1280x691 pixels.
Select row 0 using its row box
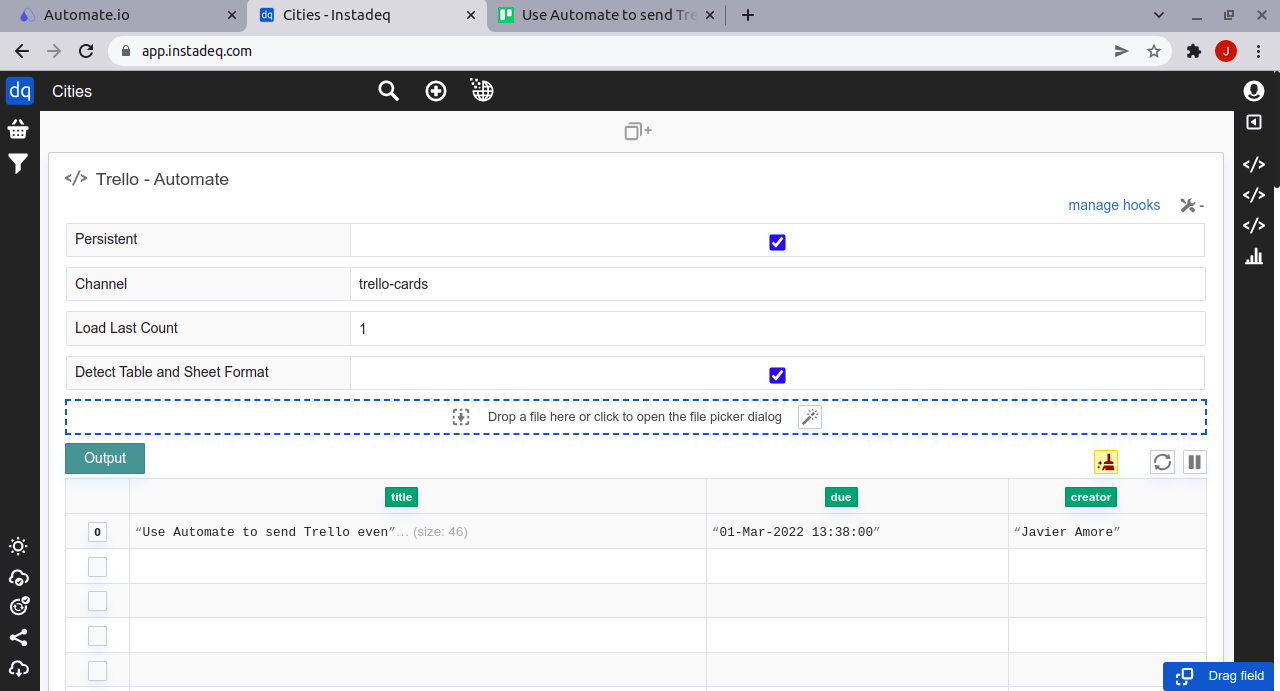pyautogui.click(x=98, y=532)
